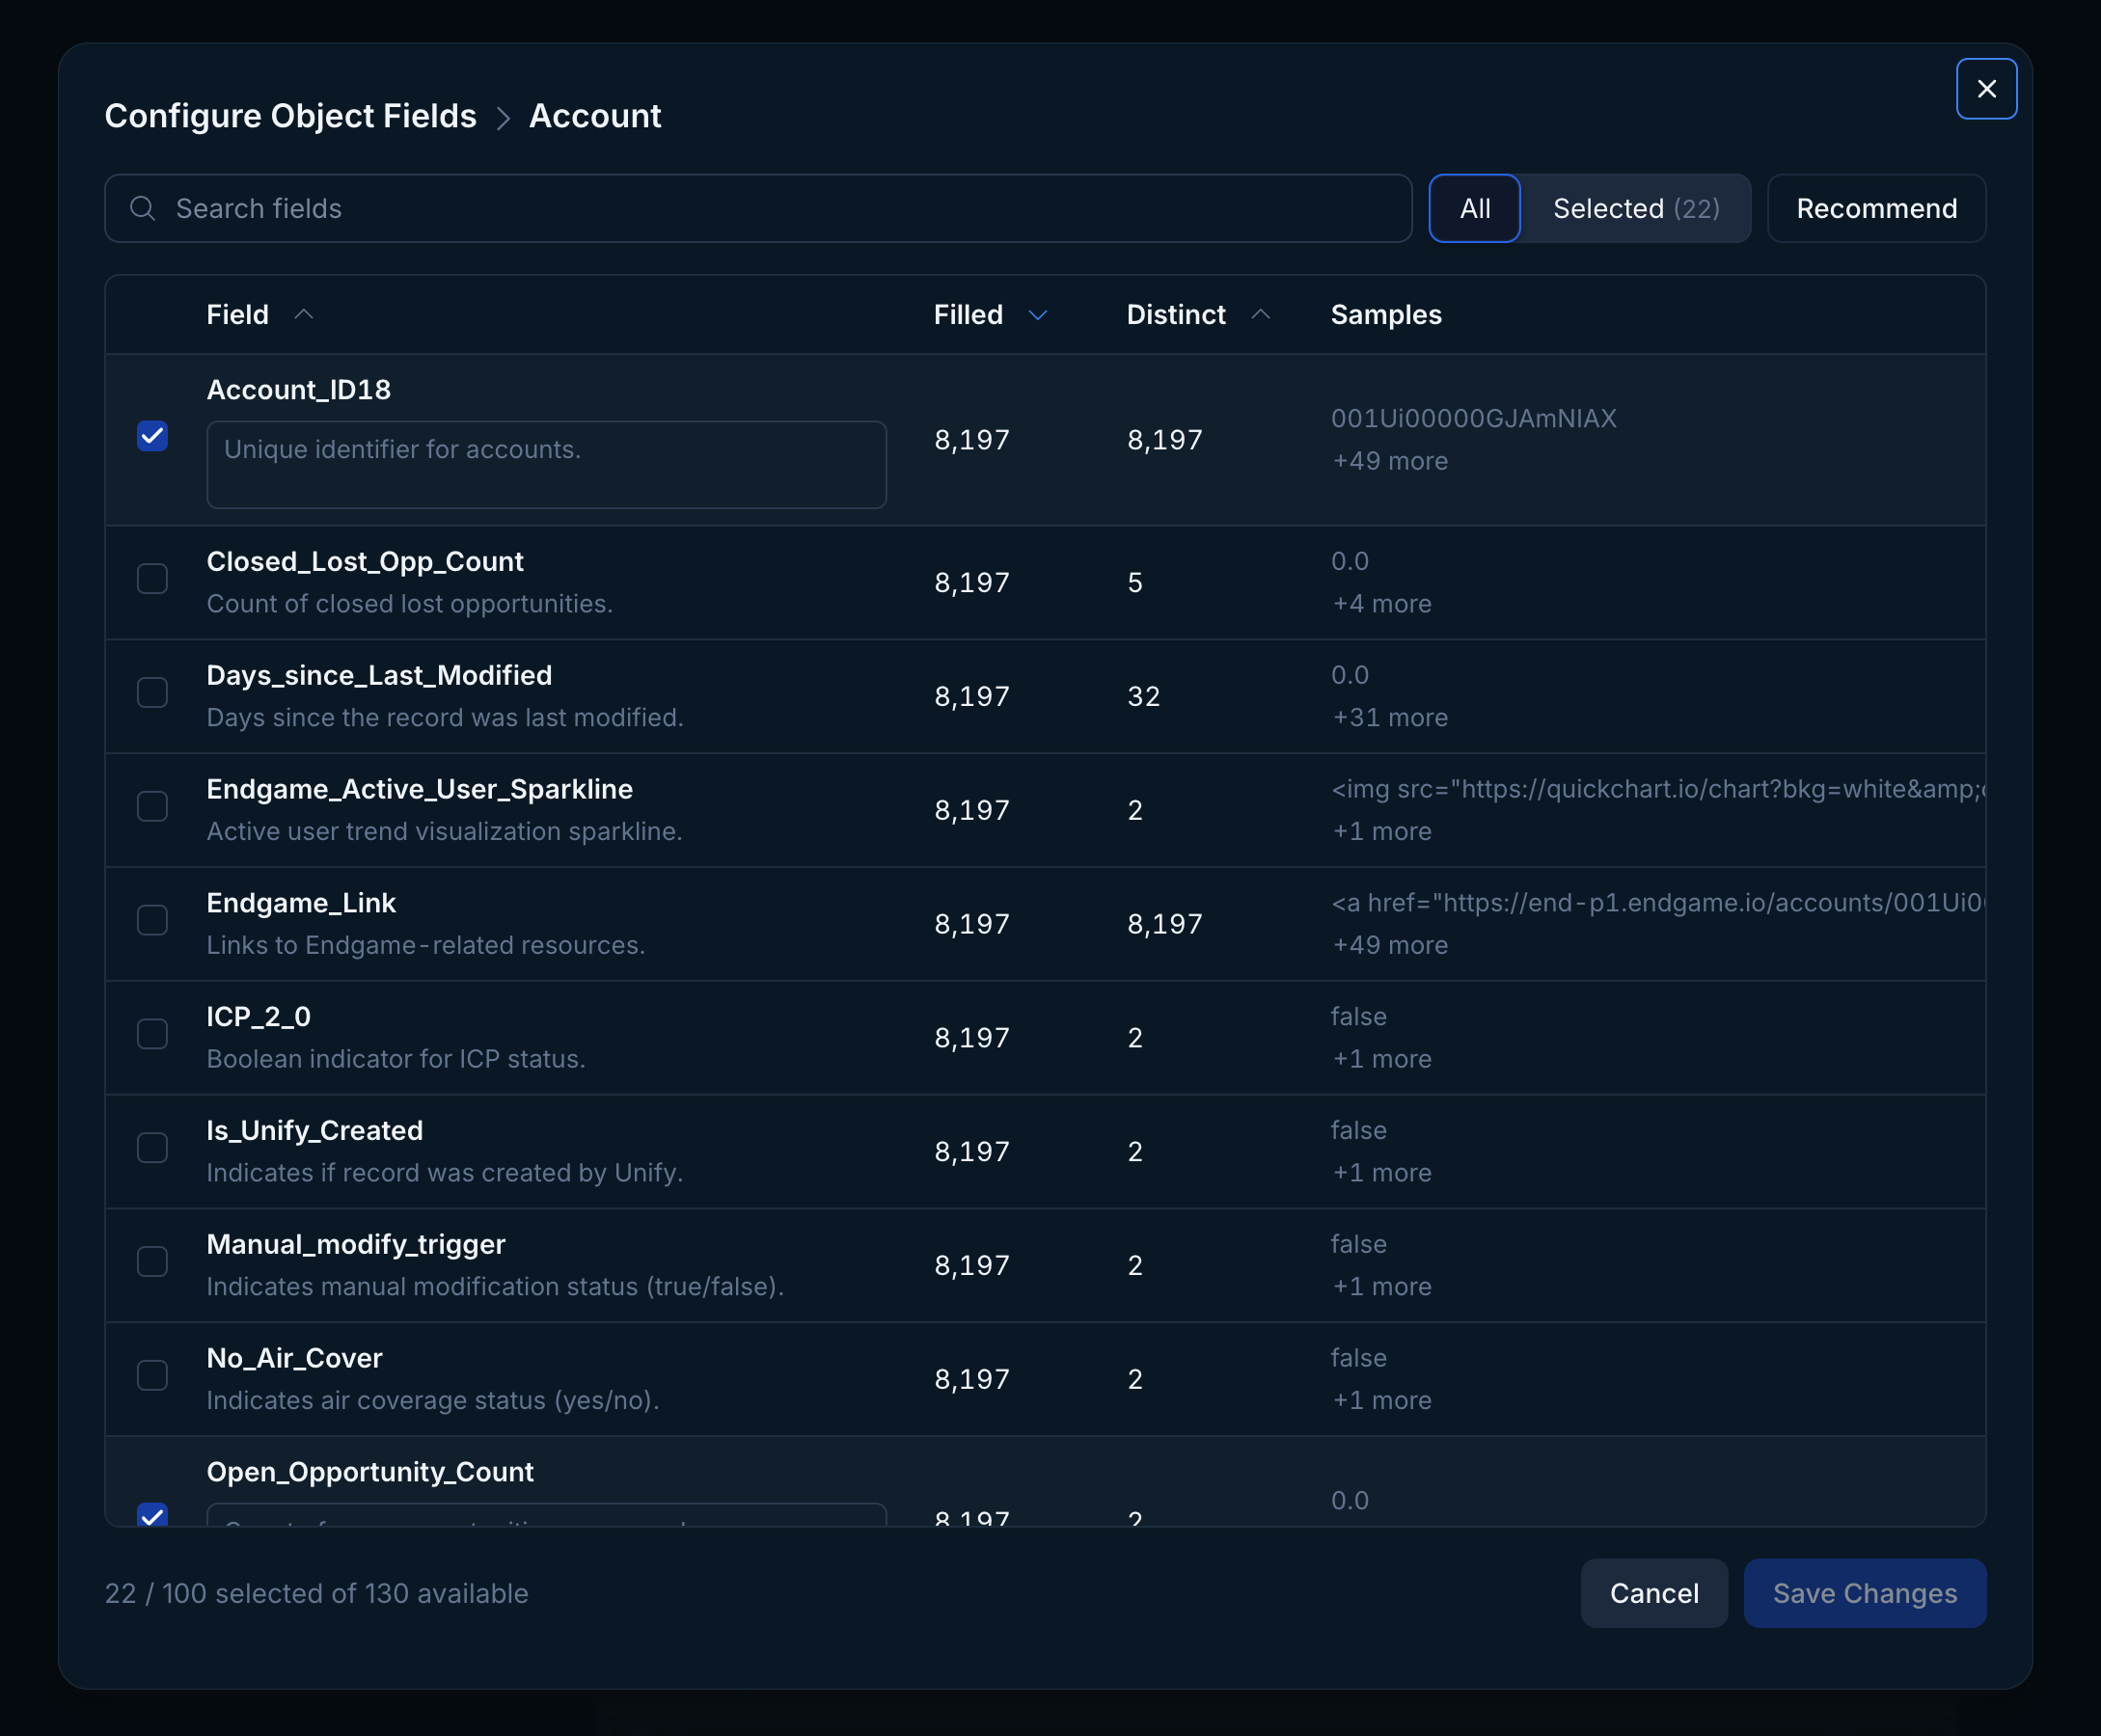Click the Unique identifier for accounts description field
Viewport: 2101px width, 1736px height.
pos(546,463)
